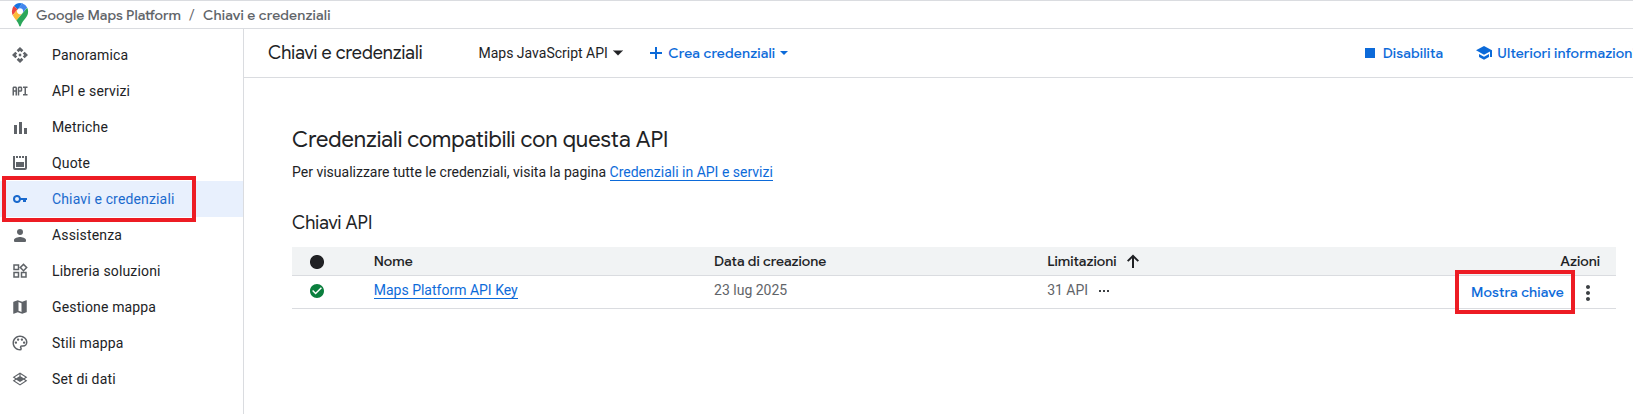The image size is (1633, 414).
Task: Click the graduation cap information icon
Action: coord(1484,53)
